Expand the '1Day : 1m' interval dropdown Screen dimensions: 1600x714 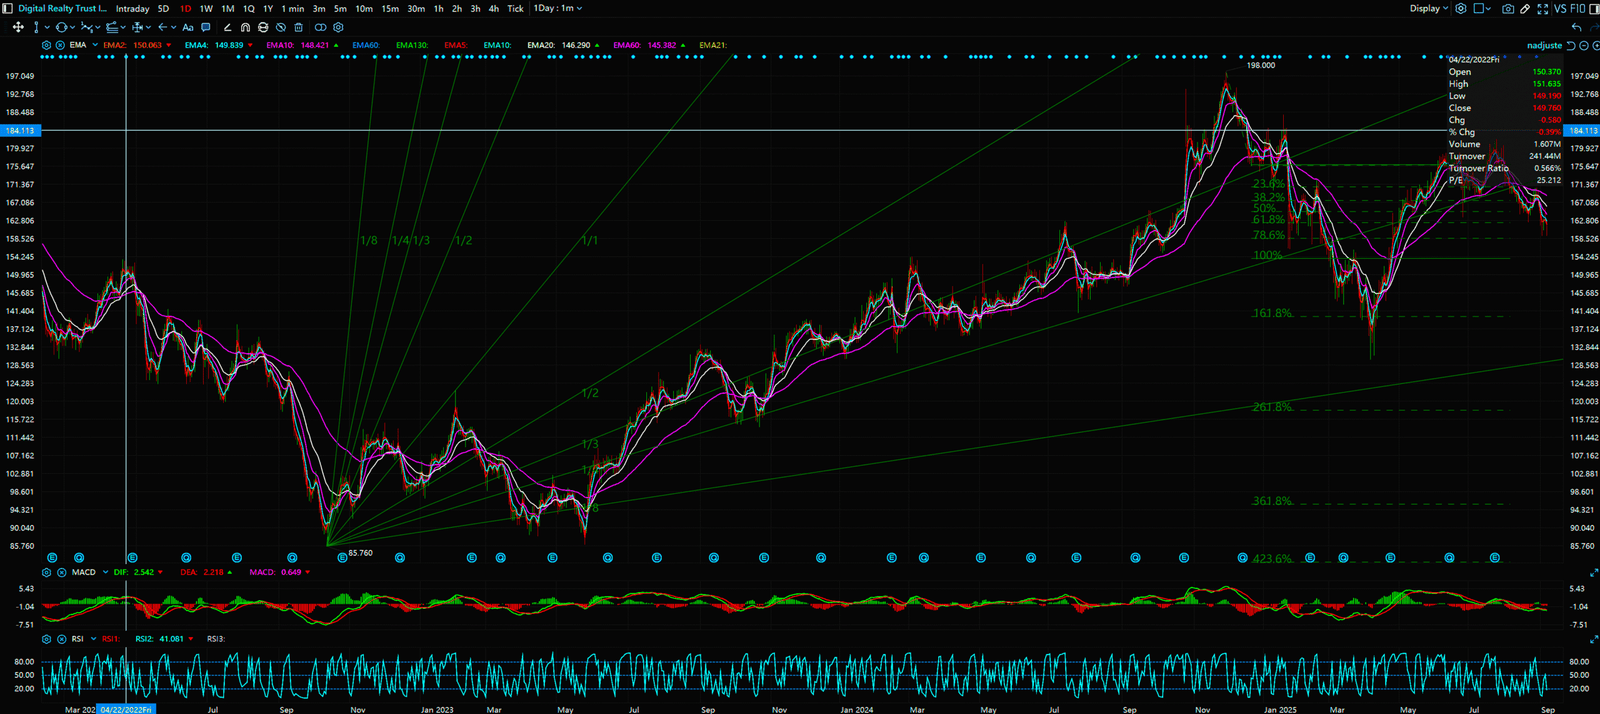tap(557, 9)
